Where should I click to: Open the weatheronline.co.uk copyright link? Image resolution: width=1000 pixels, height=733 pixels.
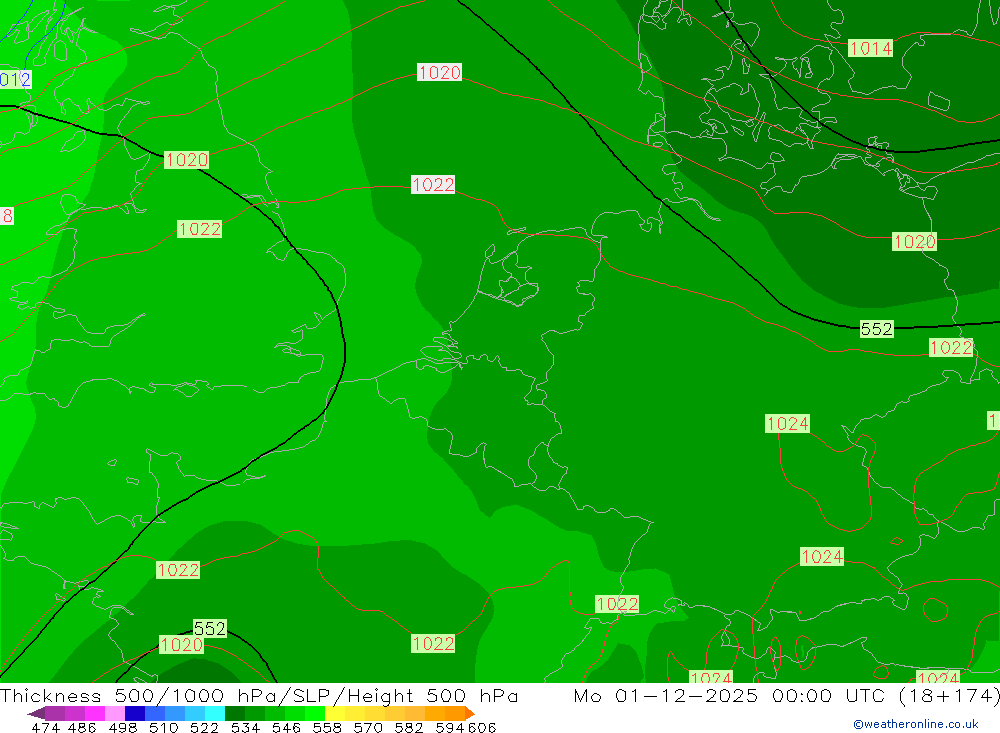[x=916, y=724]
